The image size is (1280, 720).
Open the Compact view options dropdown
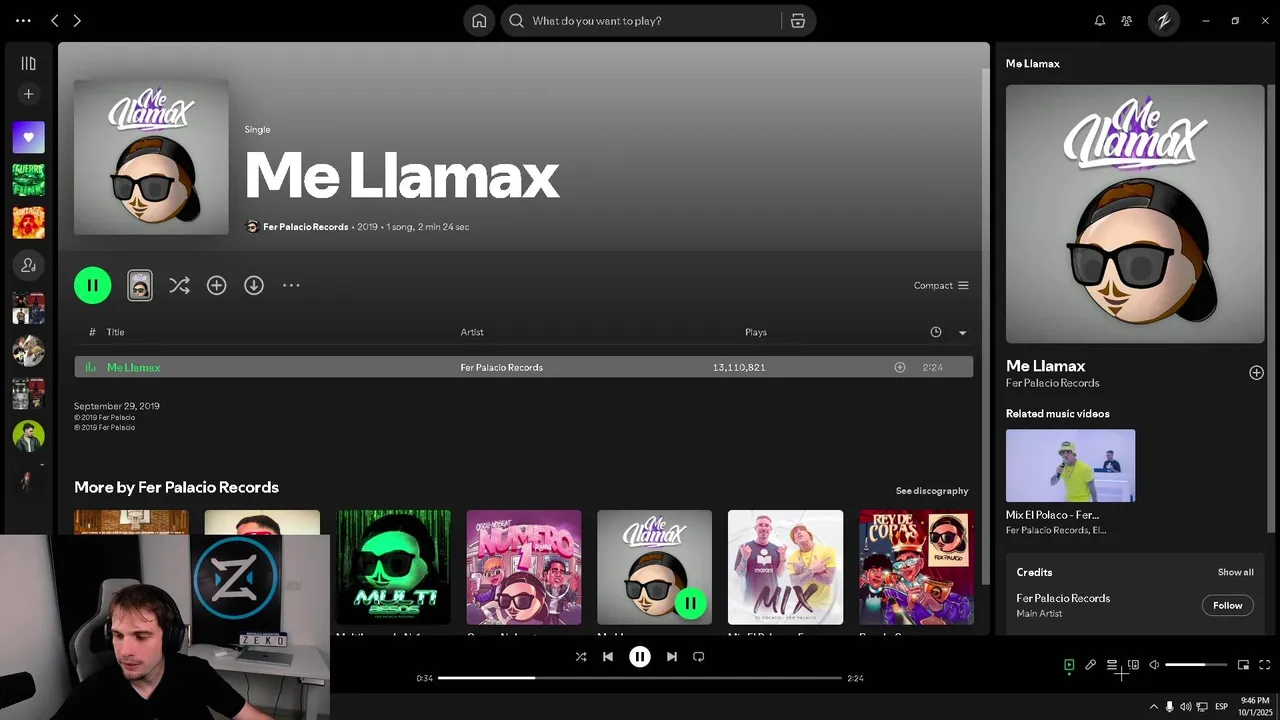[x=941, y=285]
